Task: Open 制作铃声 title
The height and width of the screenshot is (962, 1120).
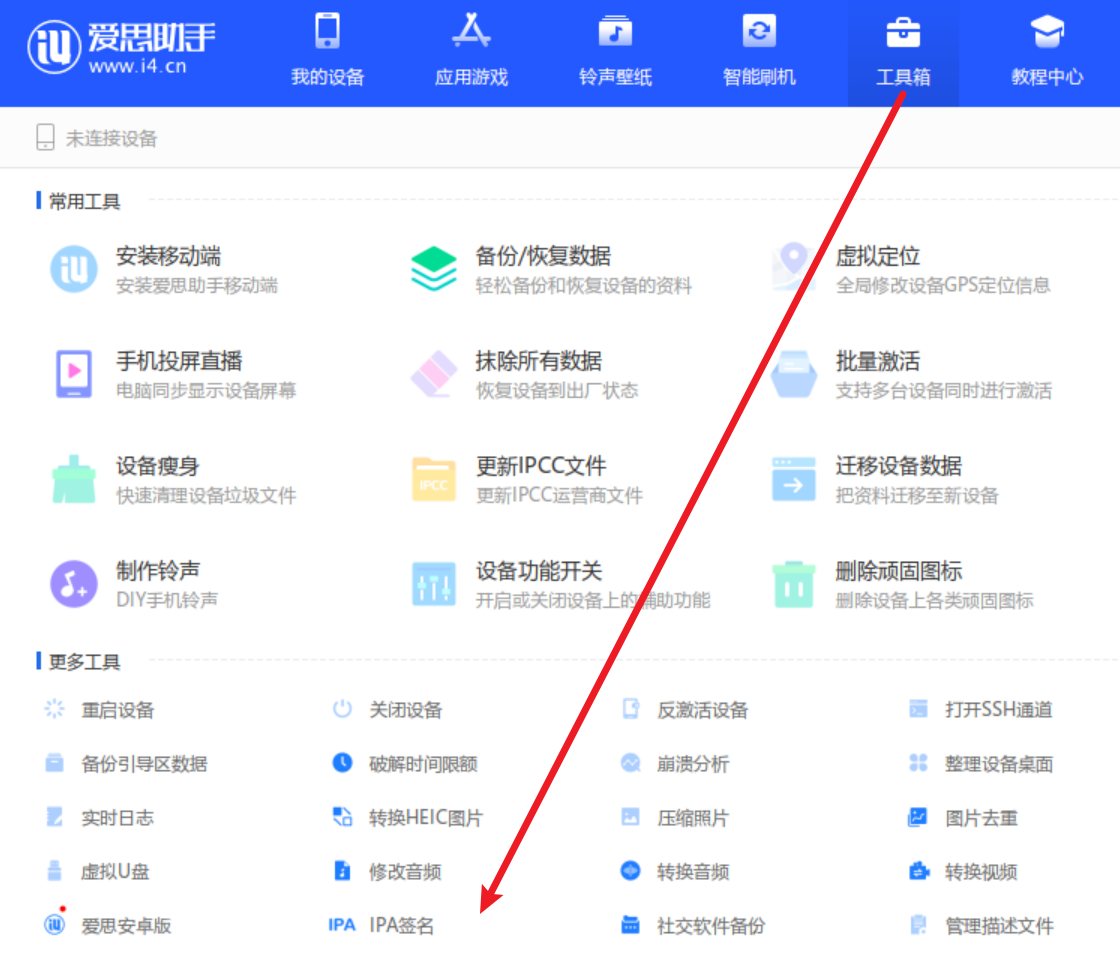Action: coord(158,571)
